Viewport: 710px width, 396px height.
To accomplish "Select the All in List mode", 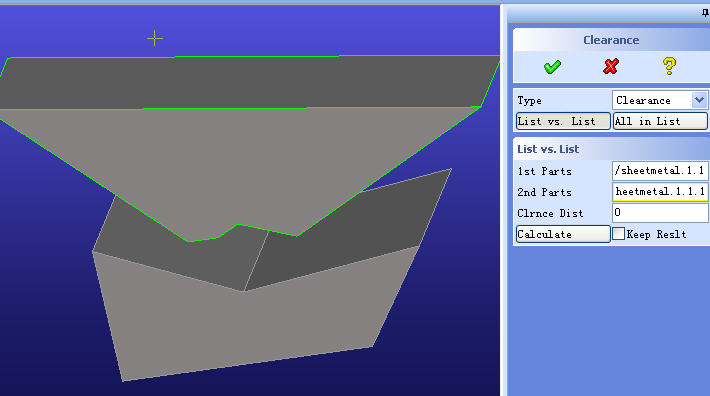I will click(660, 121).
